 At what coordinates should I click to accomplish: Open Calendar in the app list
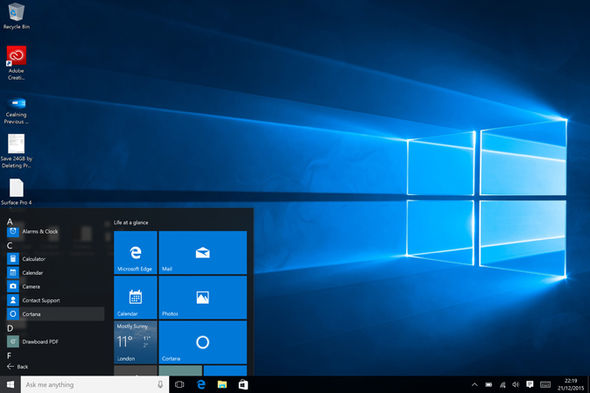pyautogui.click(x=55, y=273)
